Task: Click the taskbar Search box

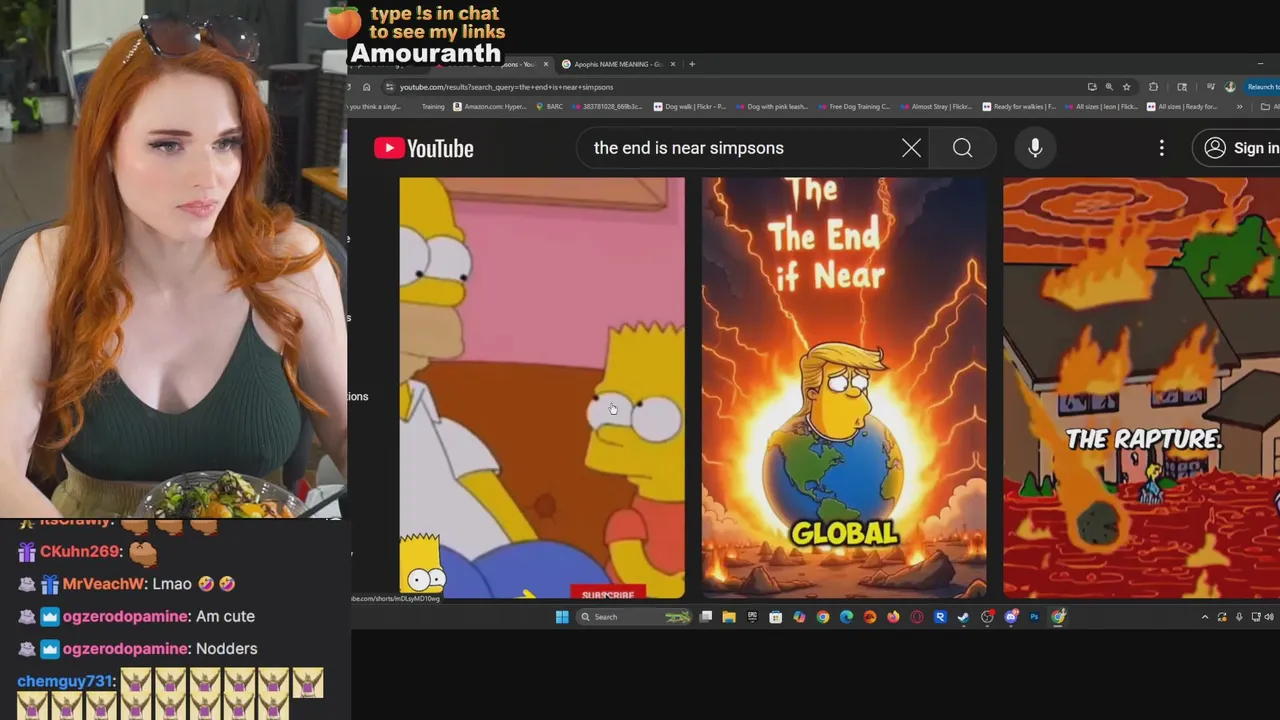Action: pyautogui.click(x=634, y=616)
